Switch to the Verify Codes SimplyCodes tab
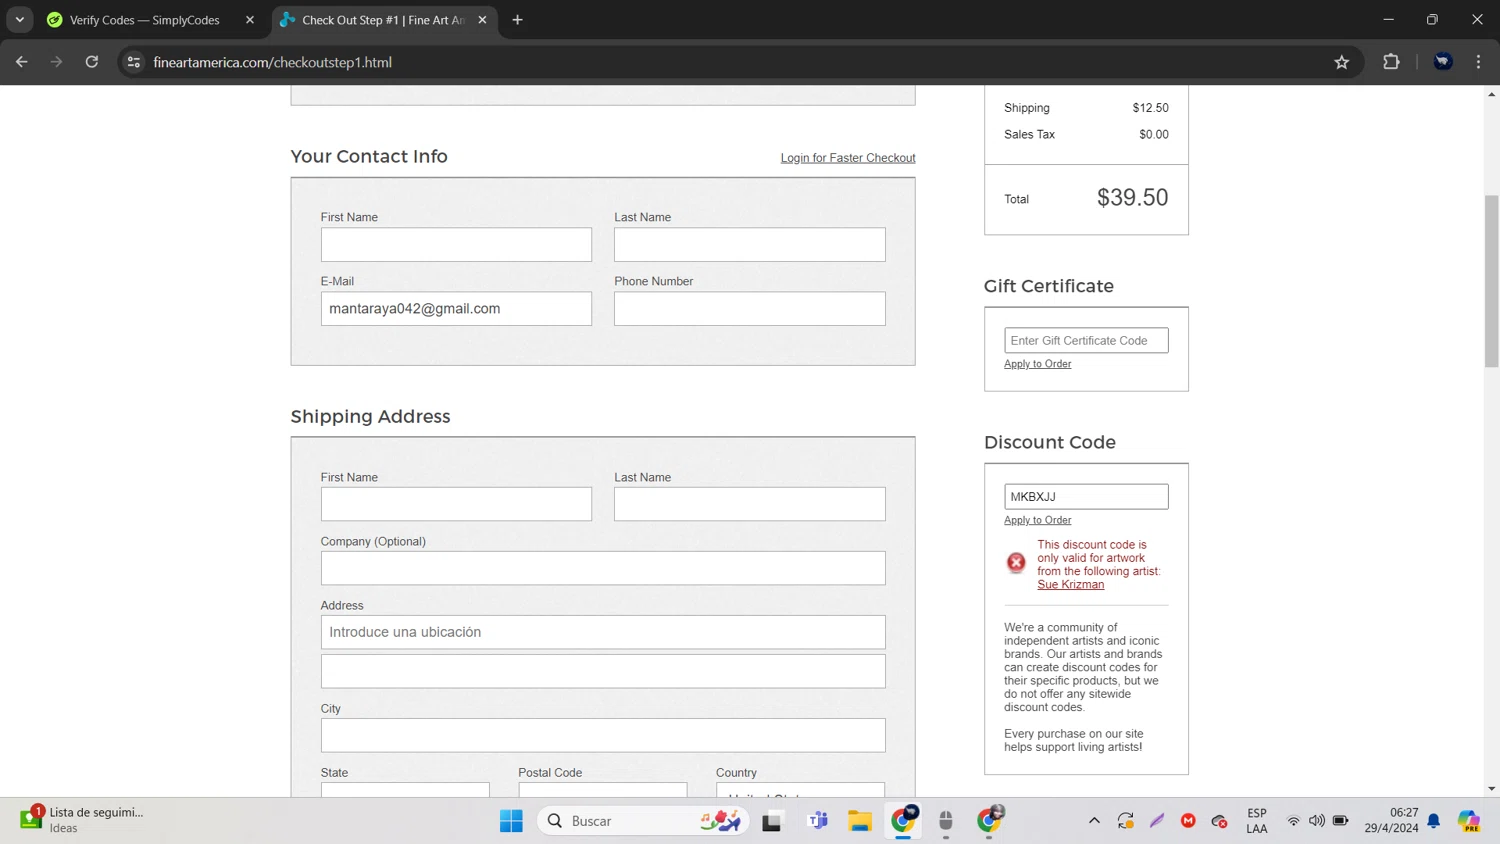Image resolution: width=1500 pixels, height=844 pixels. (x=145, y=20)
